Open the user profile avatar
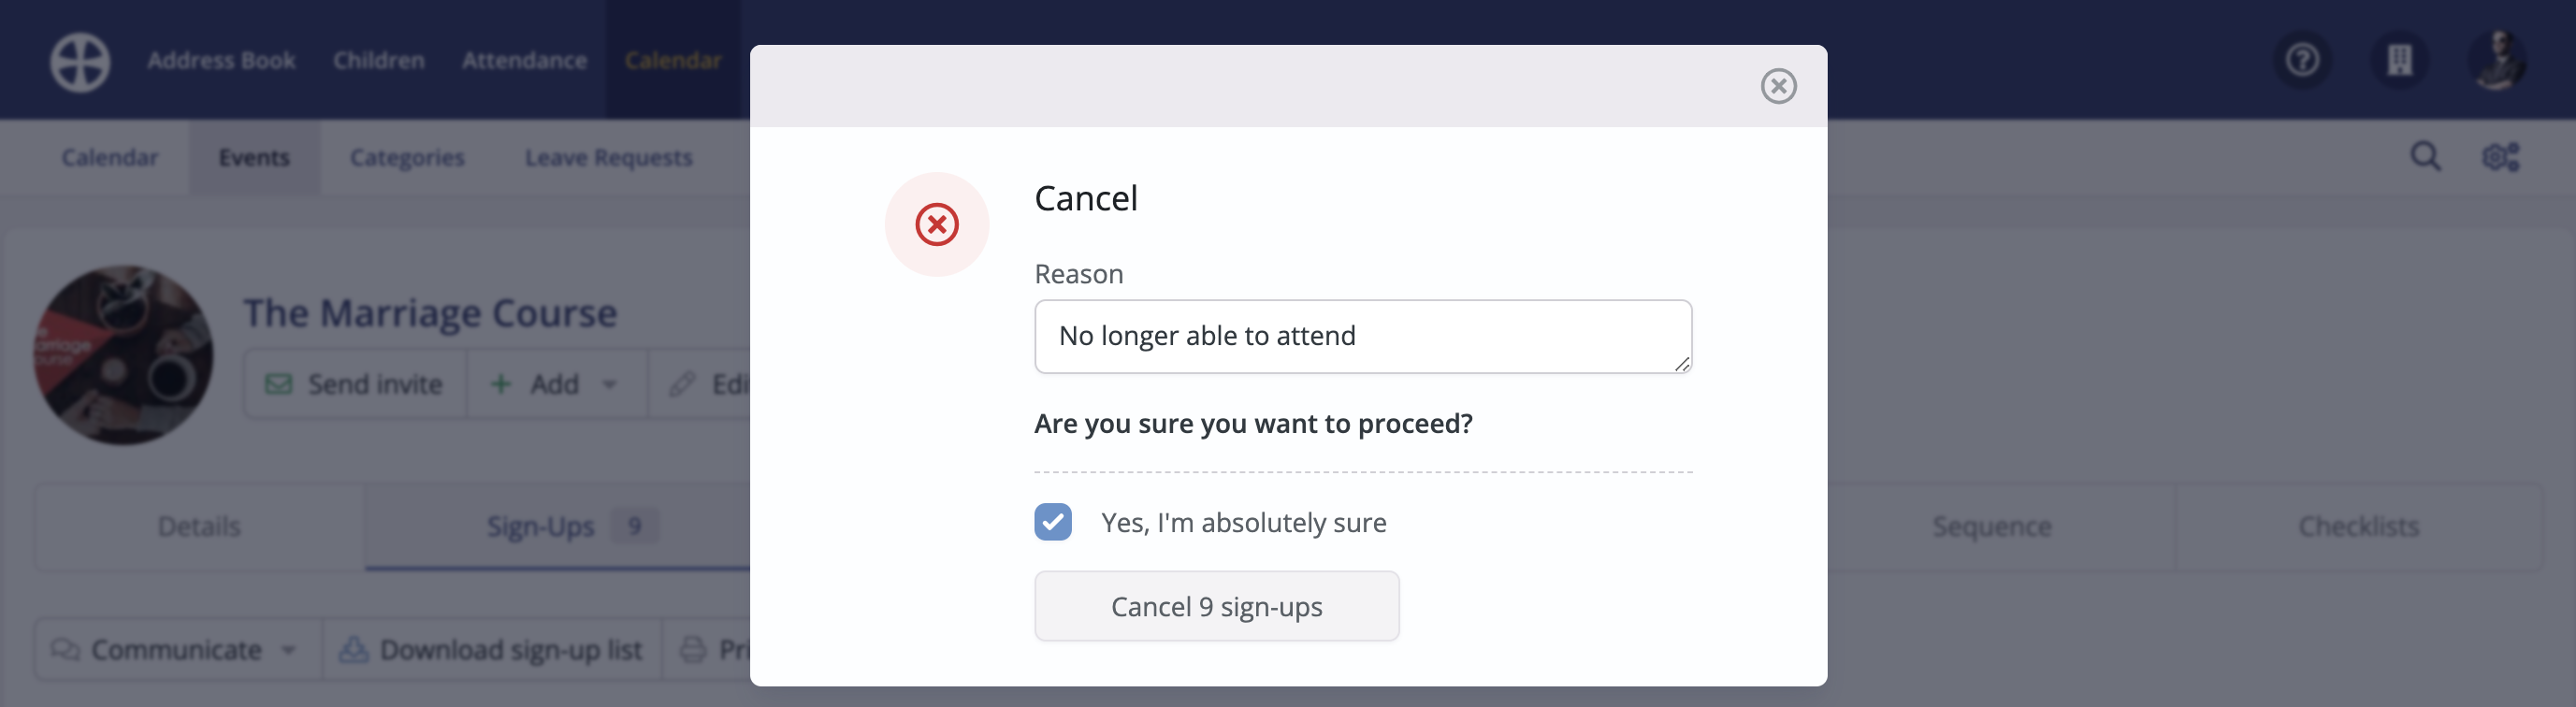 click(x=2496, y=60)
